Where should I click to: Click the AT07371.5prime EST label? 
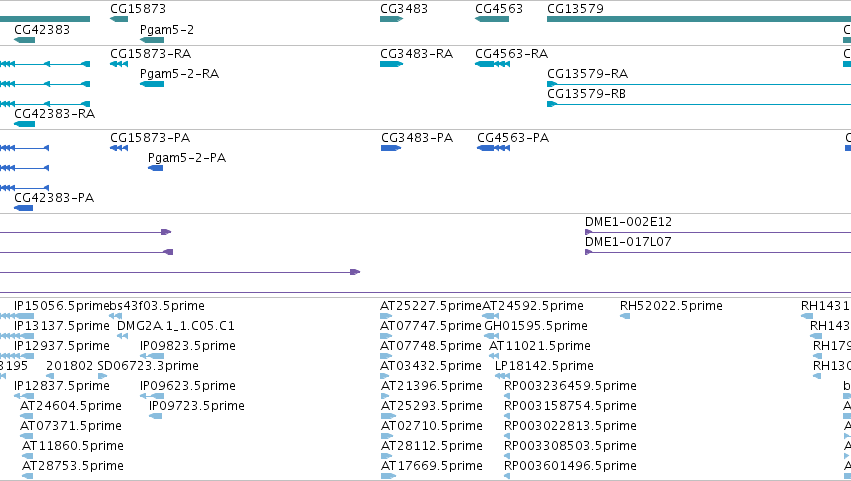pos(71,426)
